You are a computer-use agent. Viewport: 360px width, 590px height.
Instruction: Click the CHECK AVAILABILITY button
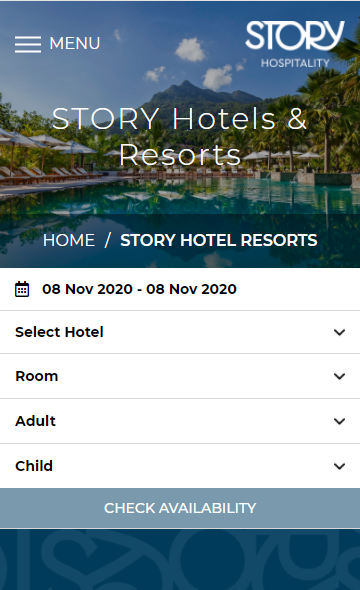click(180, 508)
